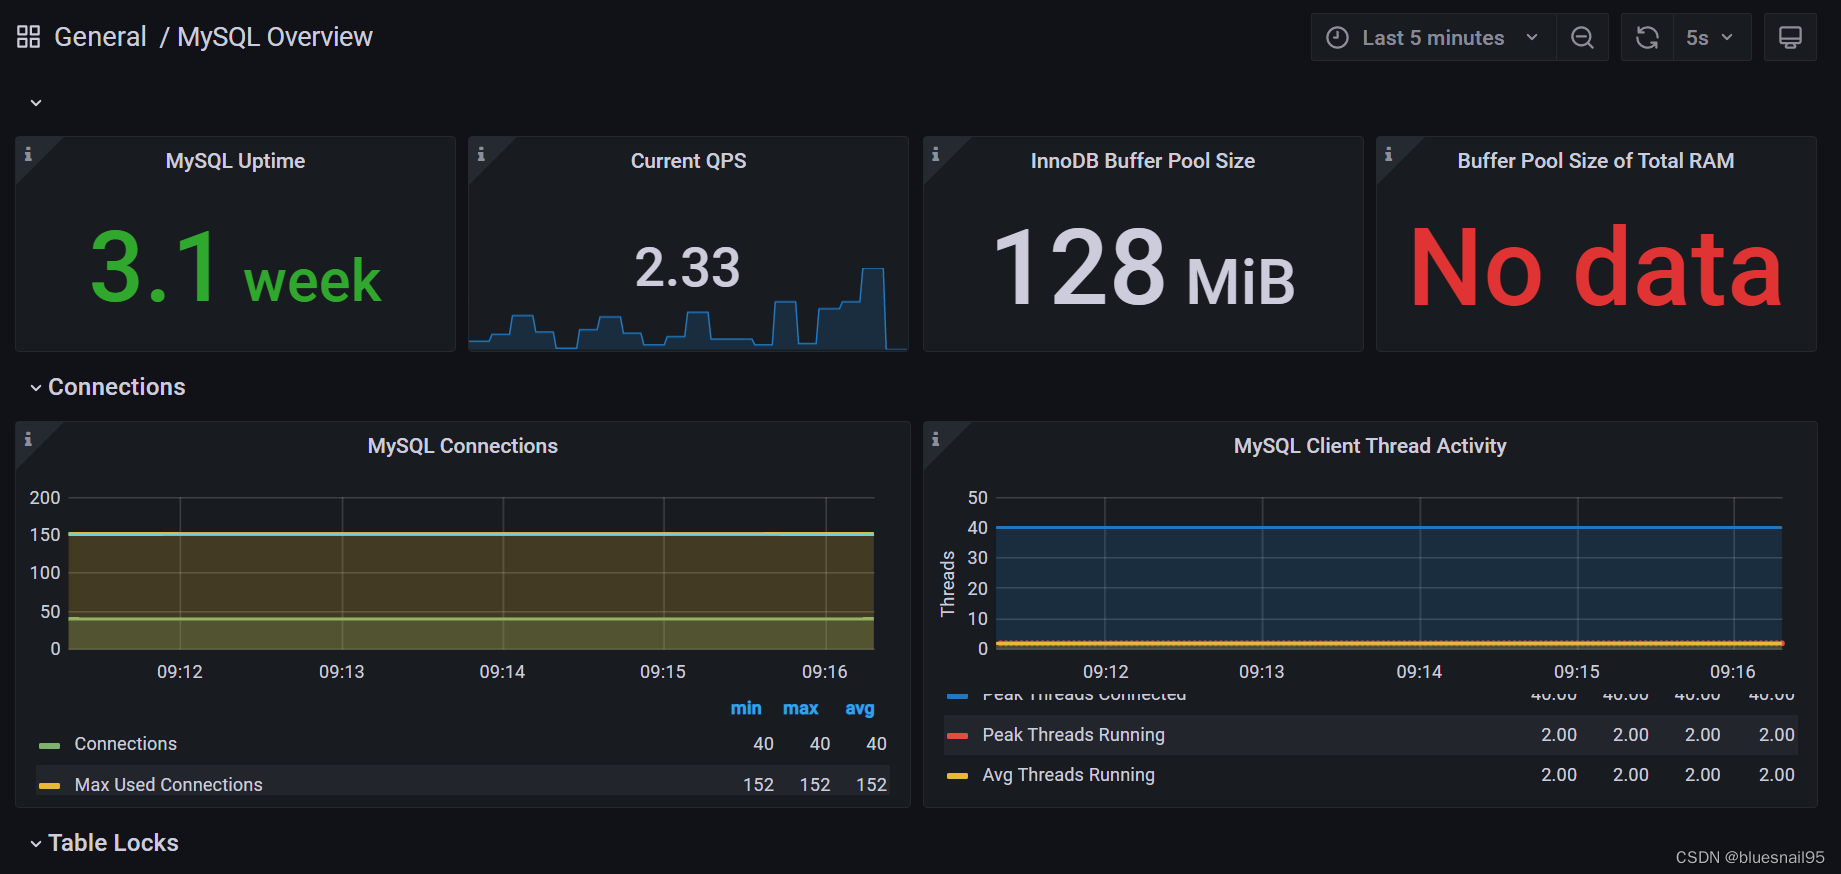
Task: Sort legend by the min column header
Action: pos(746,708)
